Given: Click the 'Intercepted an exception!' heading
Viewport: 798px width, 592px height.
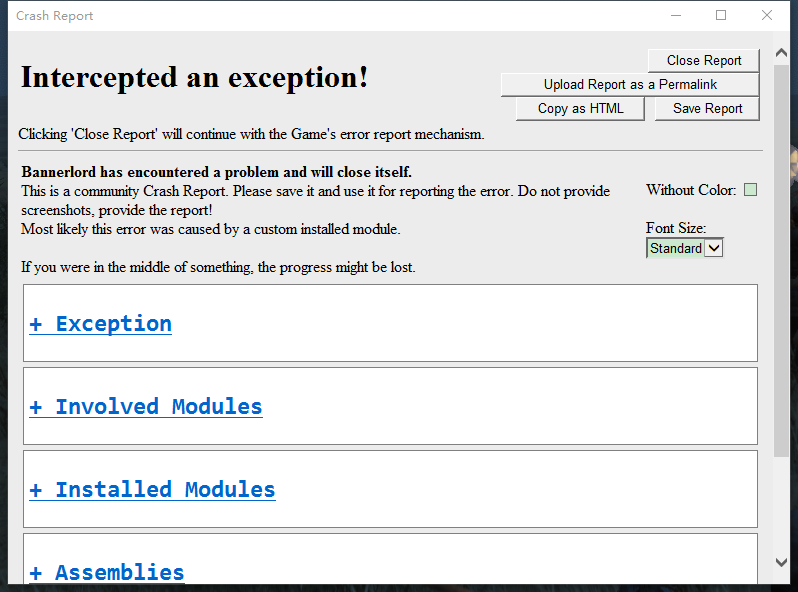Looking at the screenshot, I should coord(194,78).
